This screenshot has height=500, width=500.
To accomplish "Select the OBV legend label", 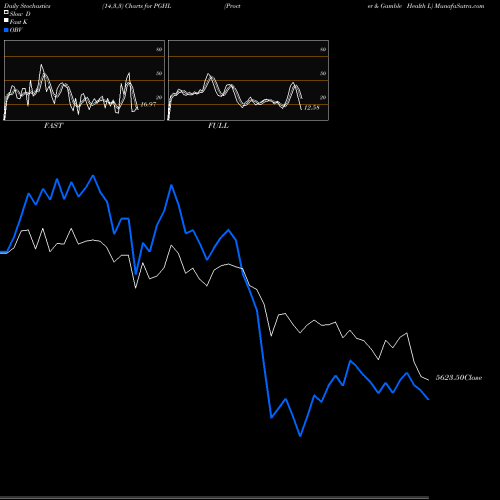I will pos(16,30).
